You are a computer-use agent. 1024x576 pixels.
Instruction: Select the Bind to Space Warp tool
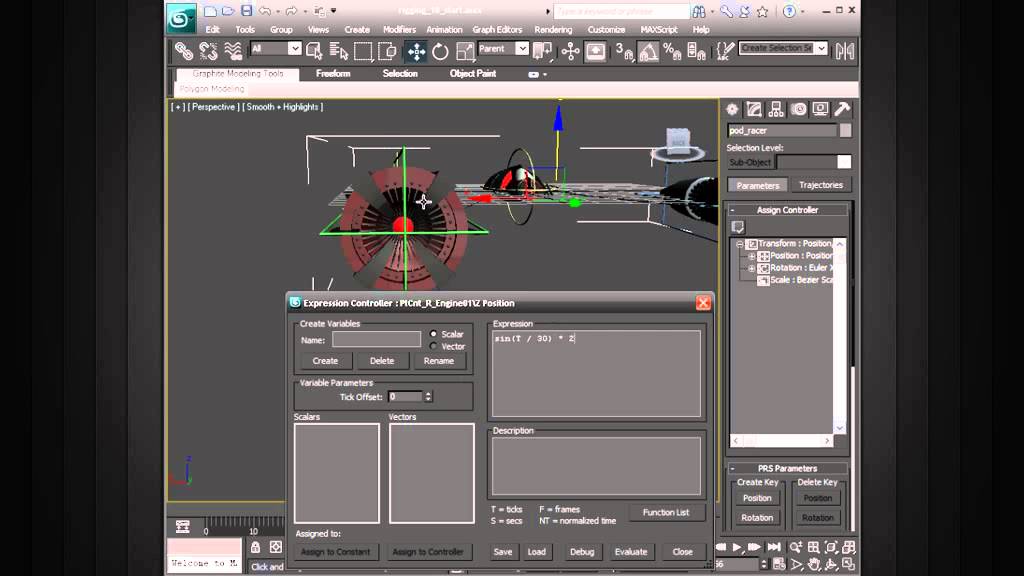tap(233, 50)
